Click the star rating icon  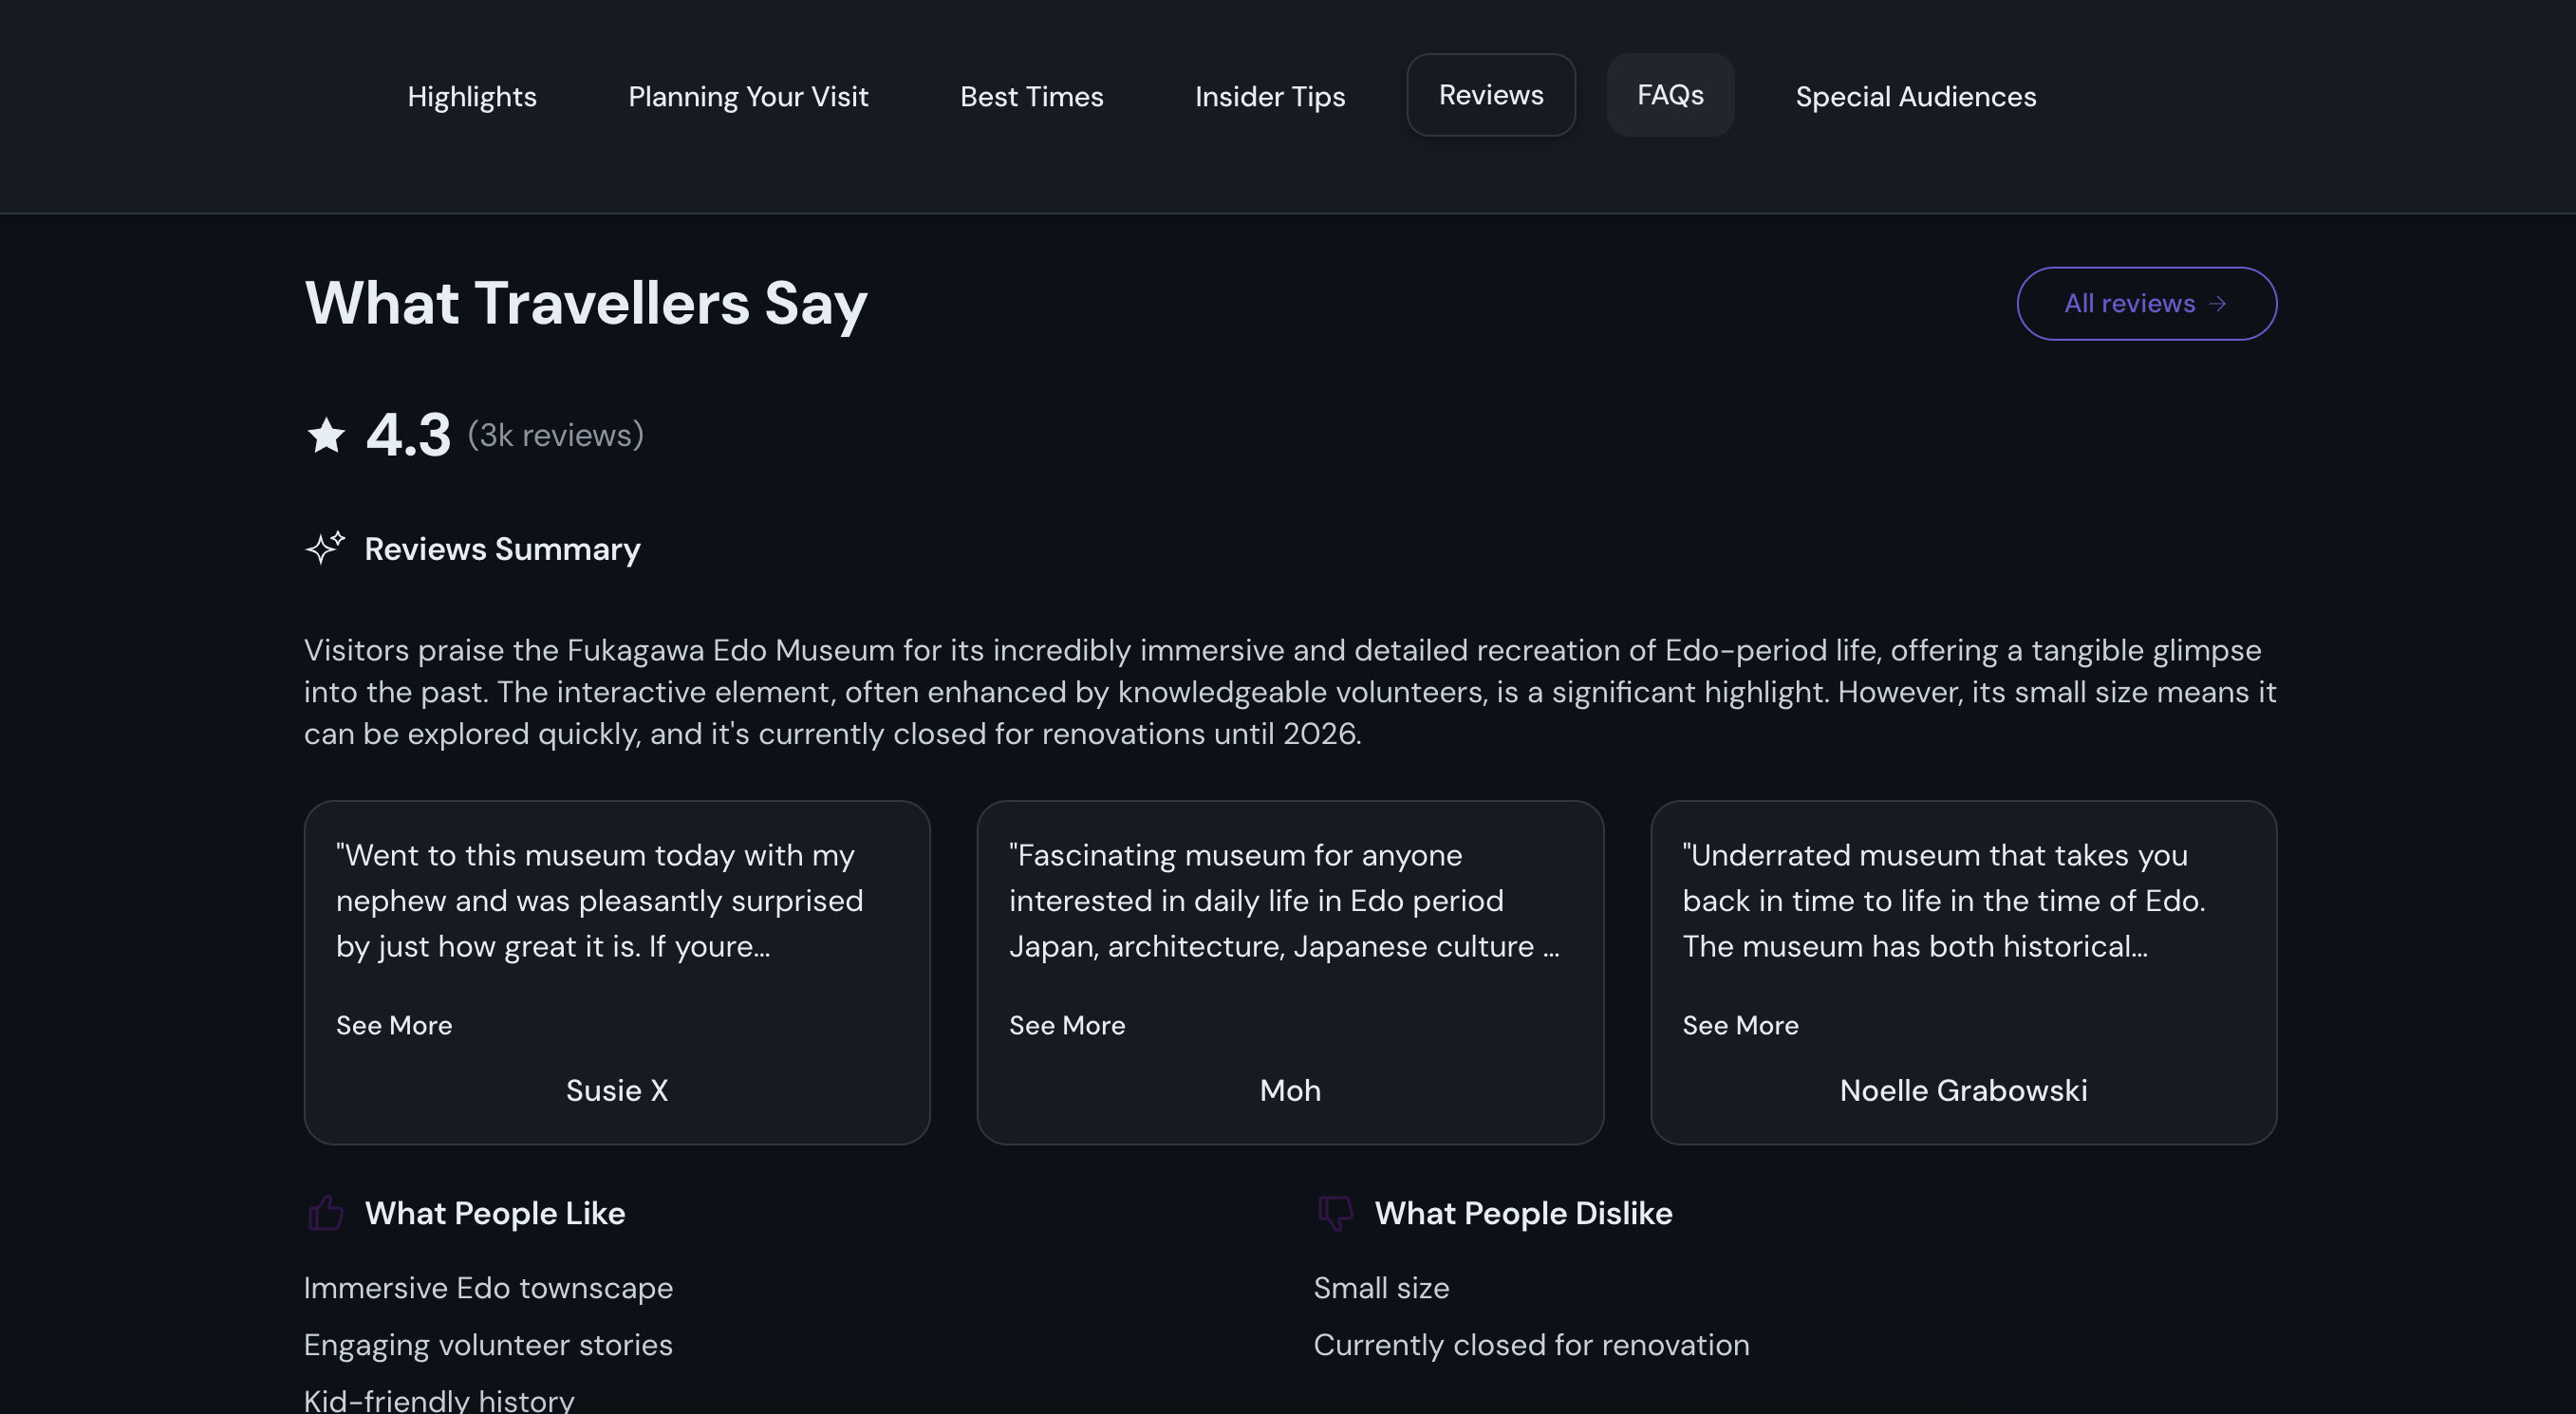(x=326, y=435)
